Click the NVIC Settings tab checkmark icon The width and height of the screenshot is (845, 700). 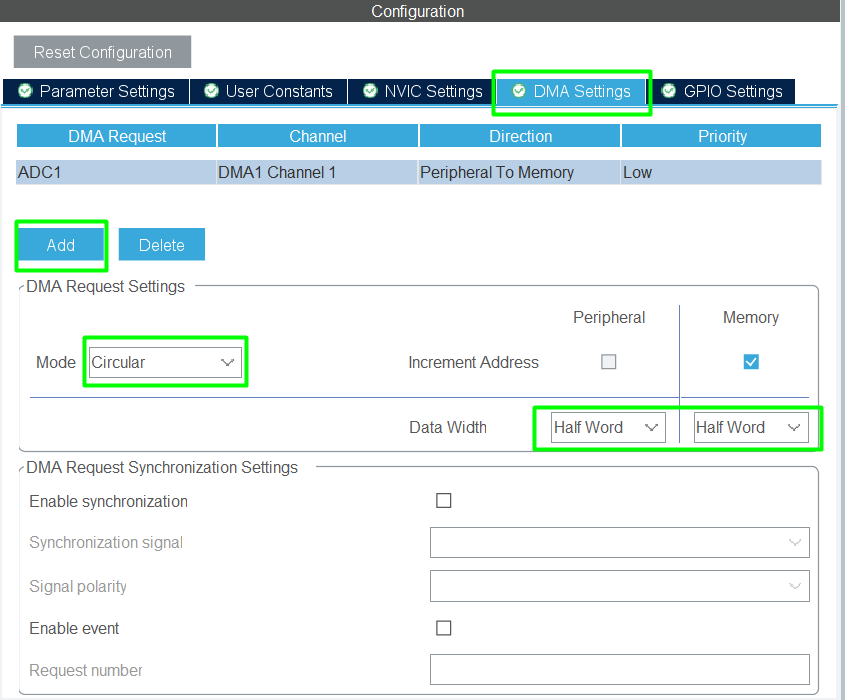tap(370, 91)
